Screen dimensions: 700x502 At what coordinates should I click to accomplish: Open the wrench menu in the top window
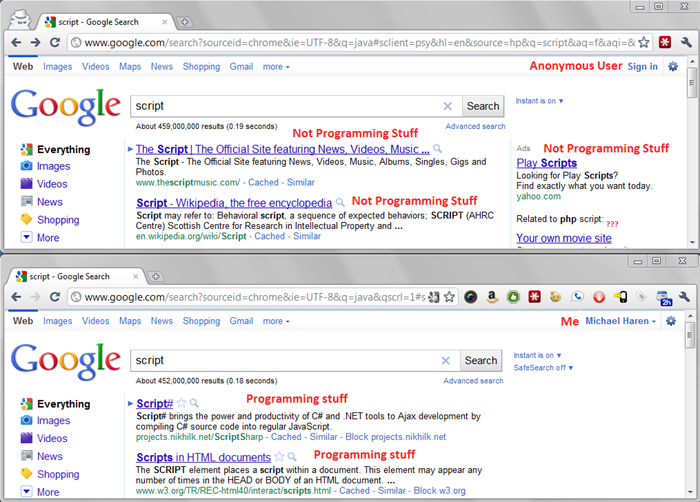pos(687,42)
